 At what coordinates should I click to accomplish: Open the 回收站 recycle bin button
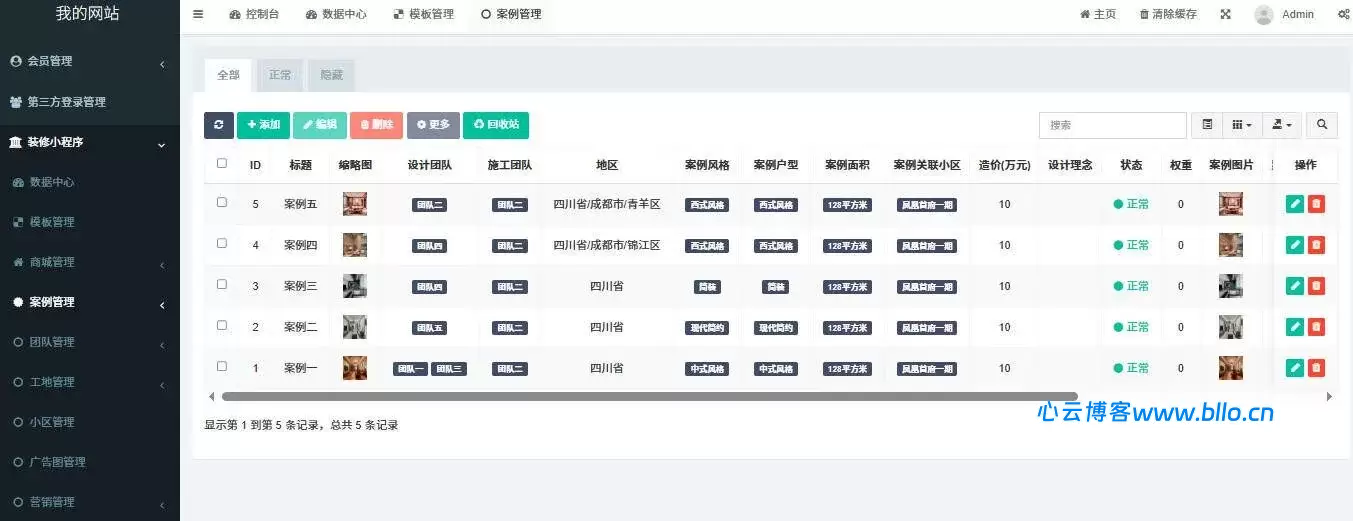[x=496, y=125]
